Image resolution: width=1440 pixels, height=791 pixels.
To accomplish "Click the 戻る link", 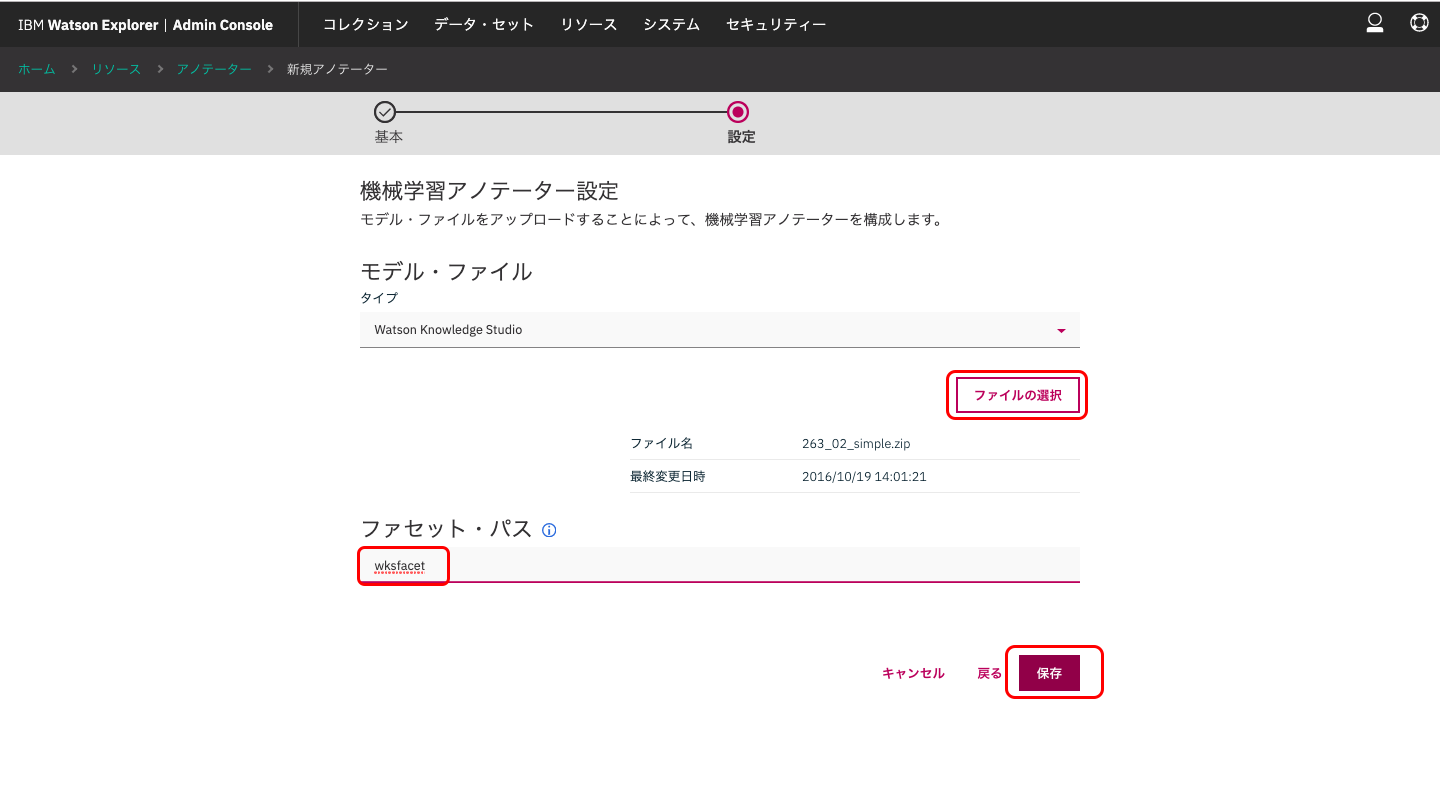I will pyautogui.click(x=989, y=673).
